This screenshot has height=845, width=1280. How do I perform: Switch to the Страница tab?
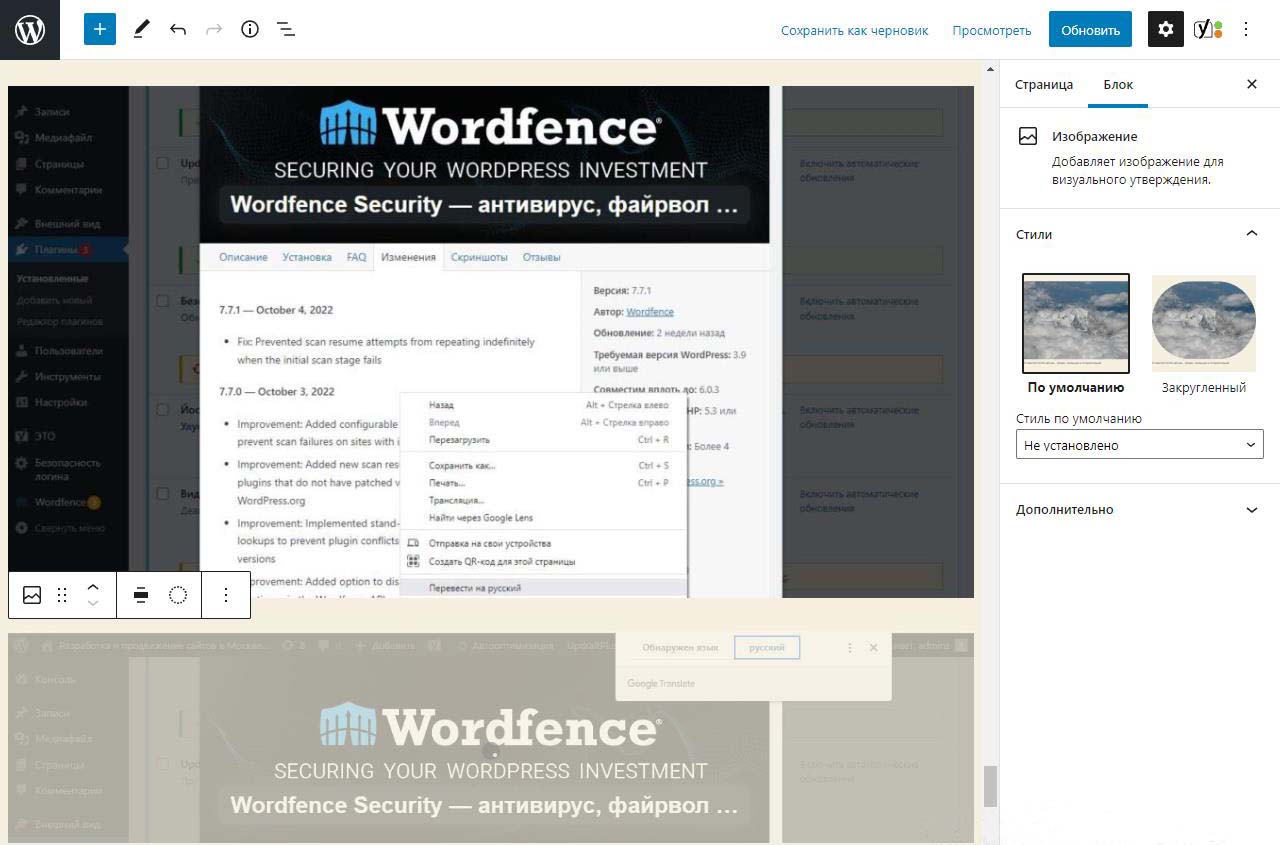coord(1044,85)
